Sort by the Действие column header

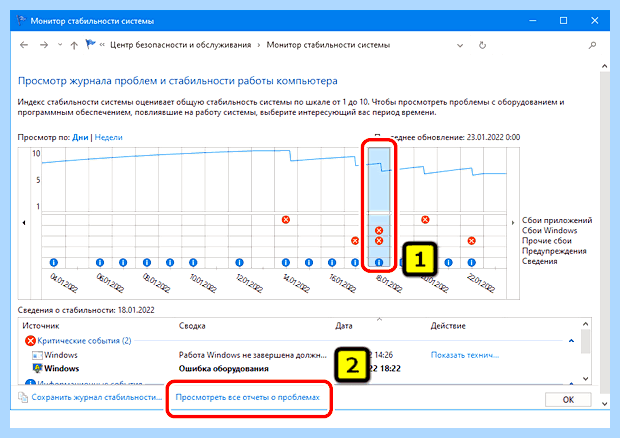click(x=448, y=326)
